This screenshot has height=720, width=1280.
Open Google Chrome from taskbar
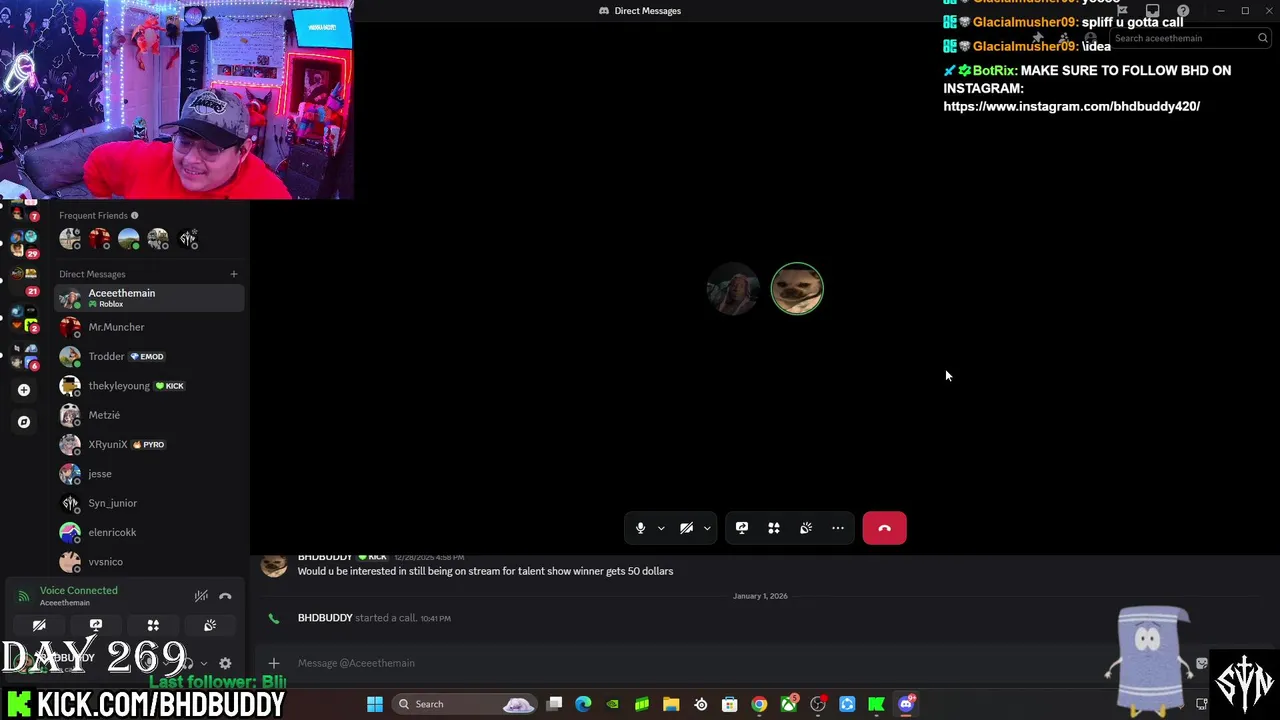point(759,704)
